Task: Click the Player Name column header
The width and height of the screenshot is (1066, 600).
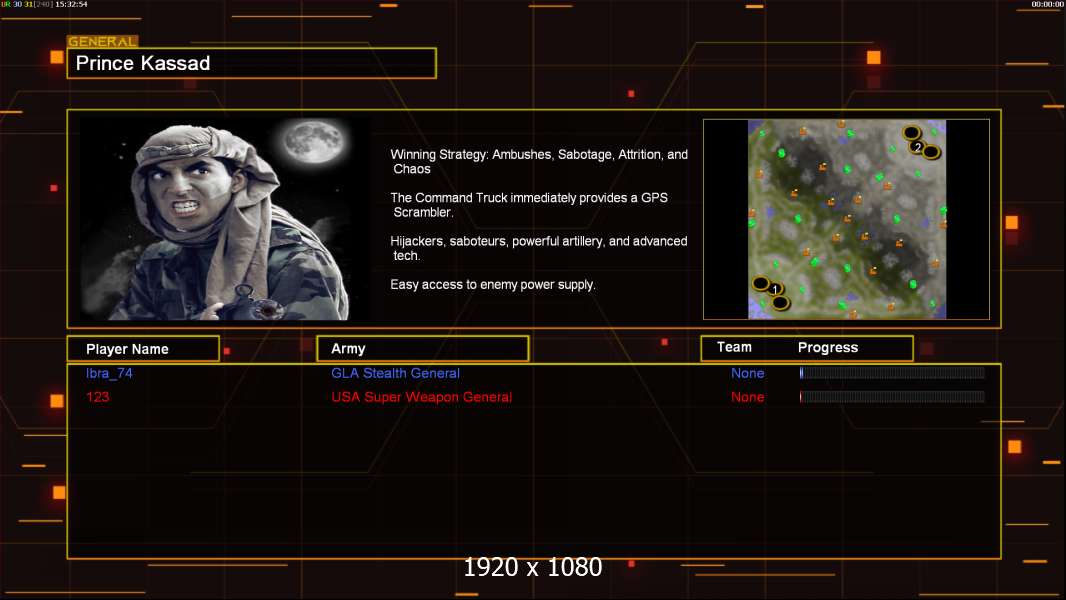Action: pos(143,349)
